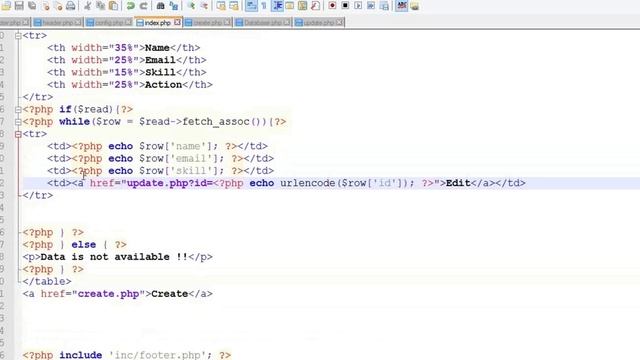Click the Save Recorded Macro icon
The width and height of the screenshot is (640, 360).
[384, 6]
